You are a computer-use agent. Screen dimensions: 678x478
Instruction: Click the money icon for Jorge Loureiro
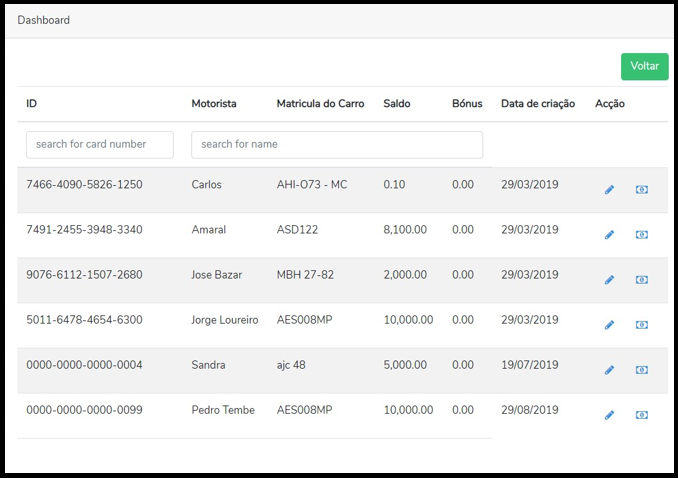click(x=642, y=325)
